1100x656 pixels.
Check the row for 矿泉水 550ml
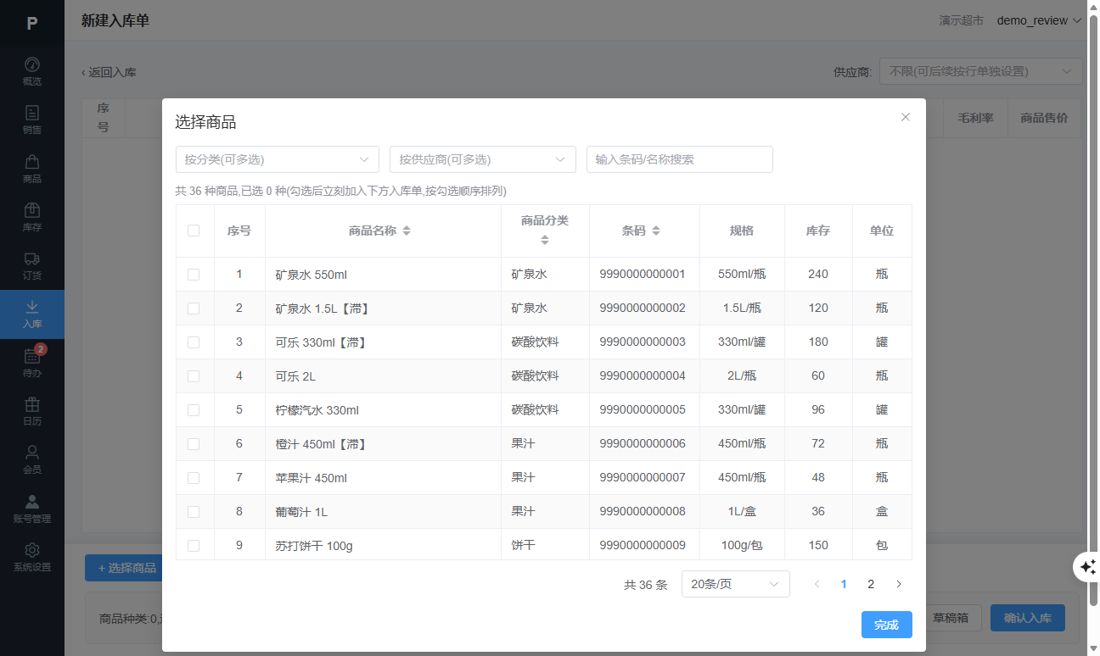(194, 274)
